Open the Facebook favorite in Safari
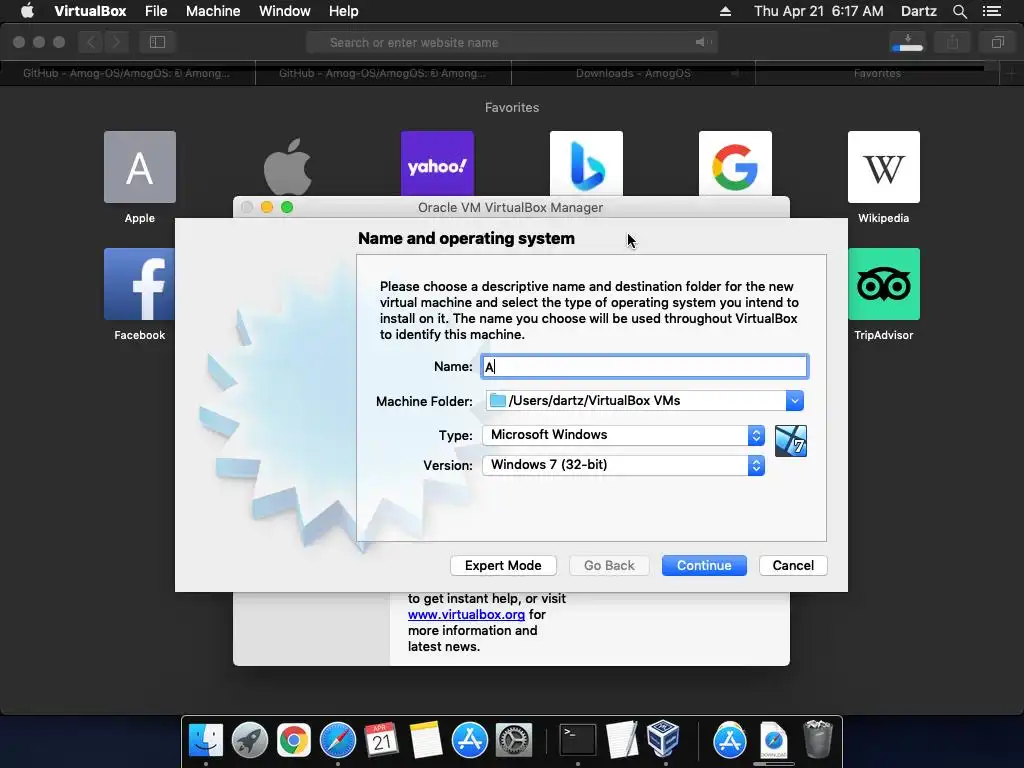 (x=139, y=283)
